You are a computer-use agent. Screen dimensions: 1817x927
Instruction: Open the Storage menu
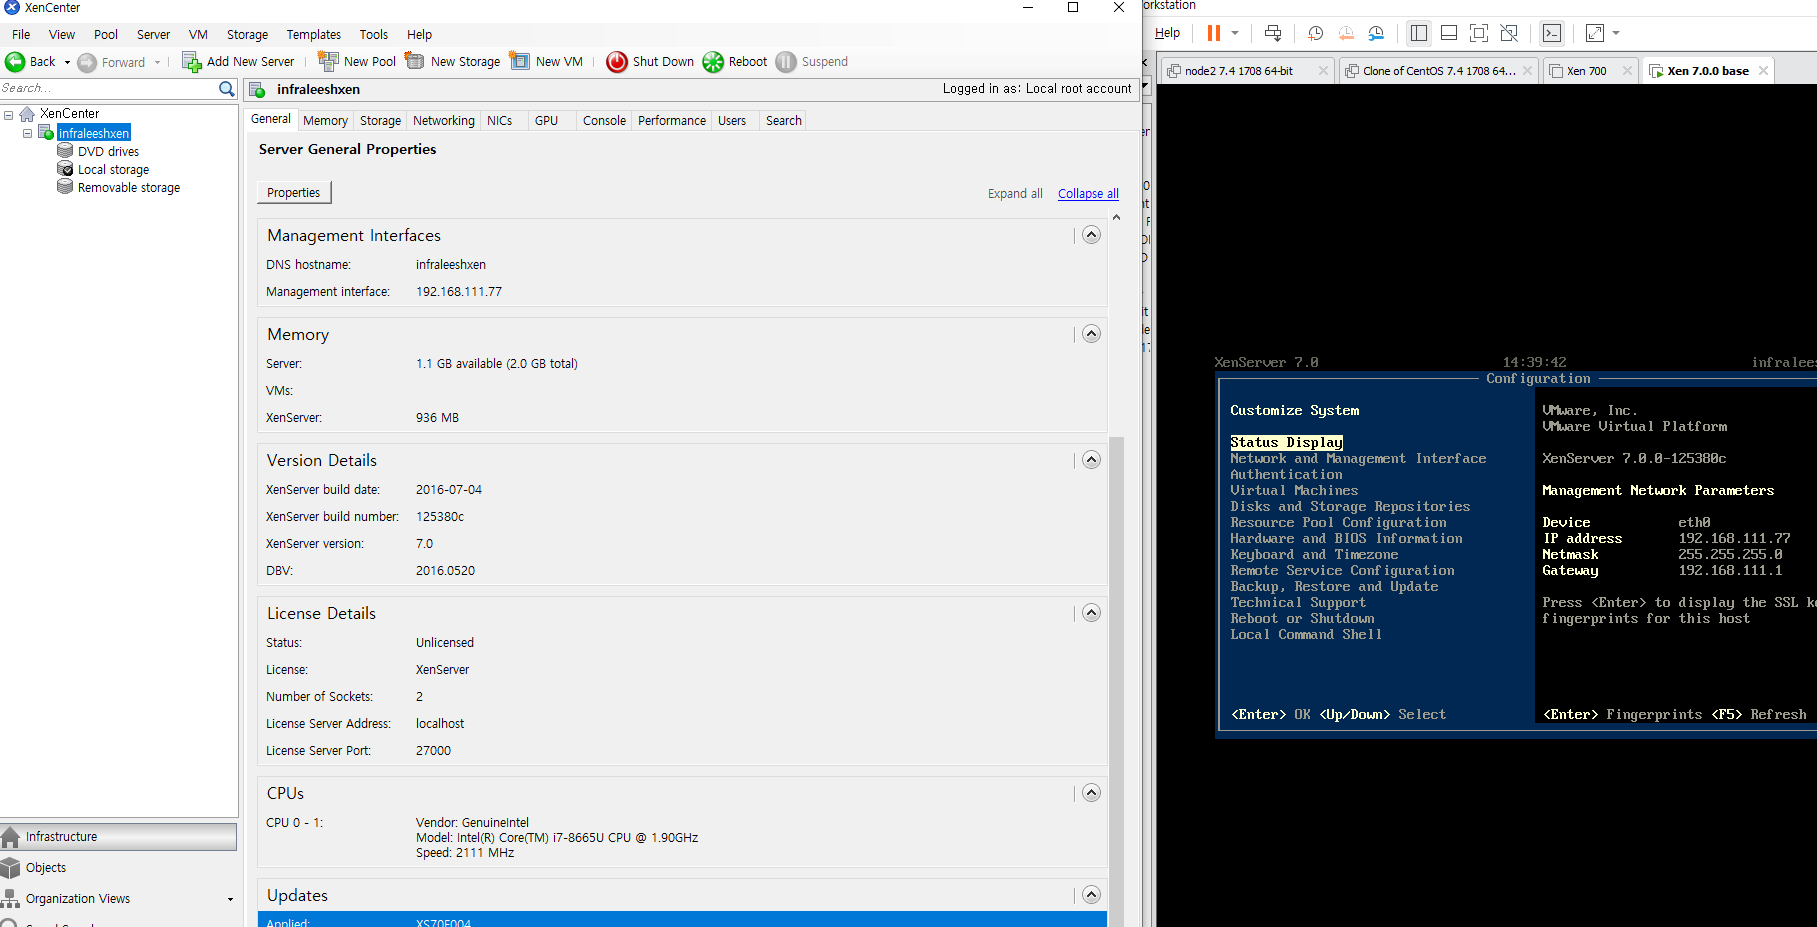pos(247,34)
